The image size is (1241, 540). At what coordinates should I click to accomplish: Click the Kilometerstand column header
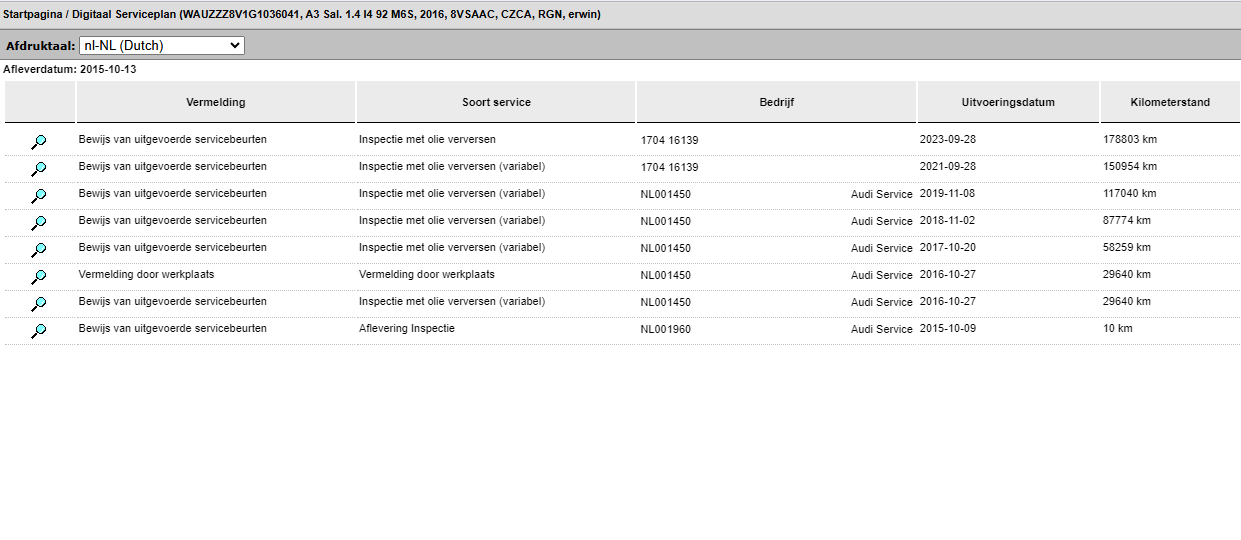[x=1170, y=102]
